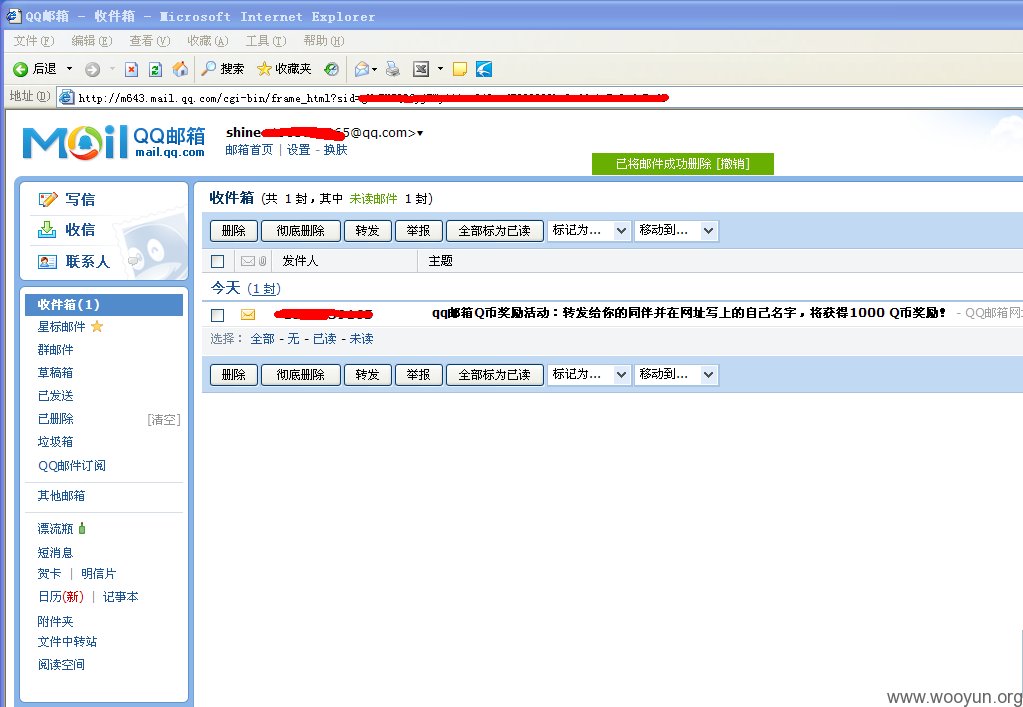Tick the checkbox for the Q币奖励 email
The image size is (1023, 707).
click(218, 315)
